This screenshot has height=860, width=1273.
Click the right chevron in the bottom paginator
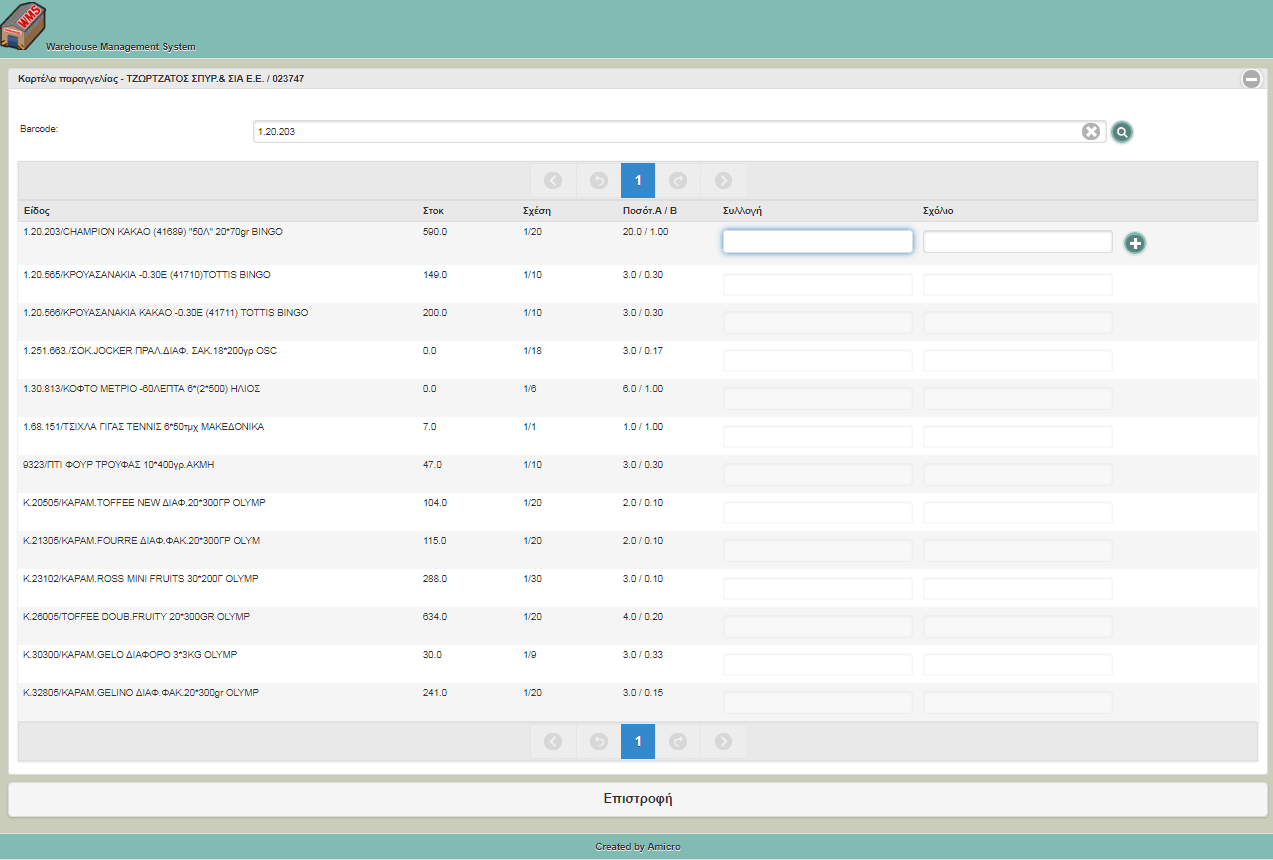723,742
